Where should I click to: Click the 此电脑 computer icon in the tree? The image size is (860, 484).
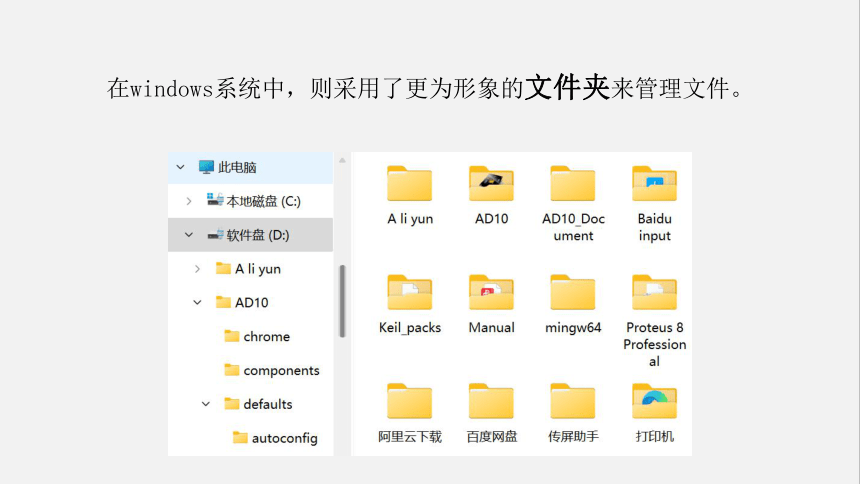[x=206, y=167]
